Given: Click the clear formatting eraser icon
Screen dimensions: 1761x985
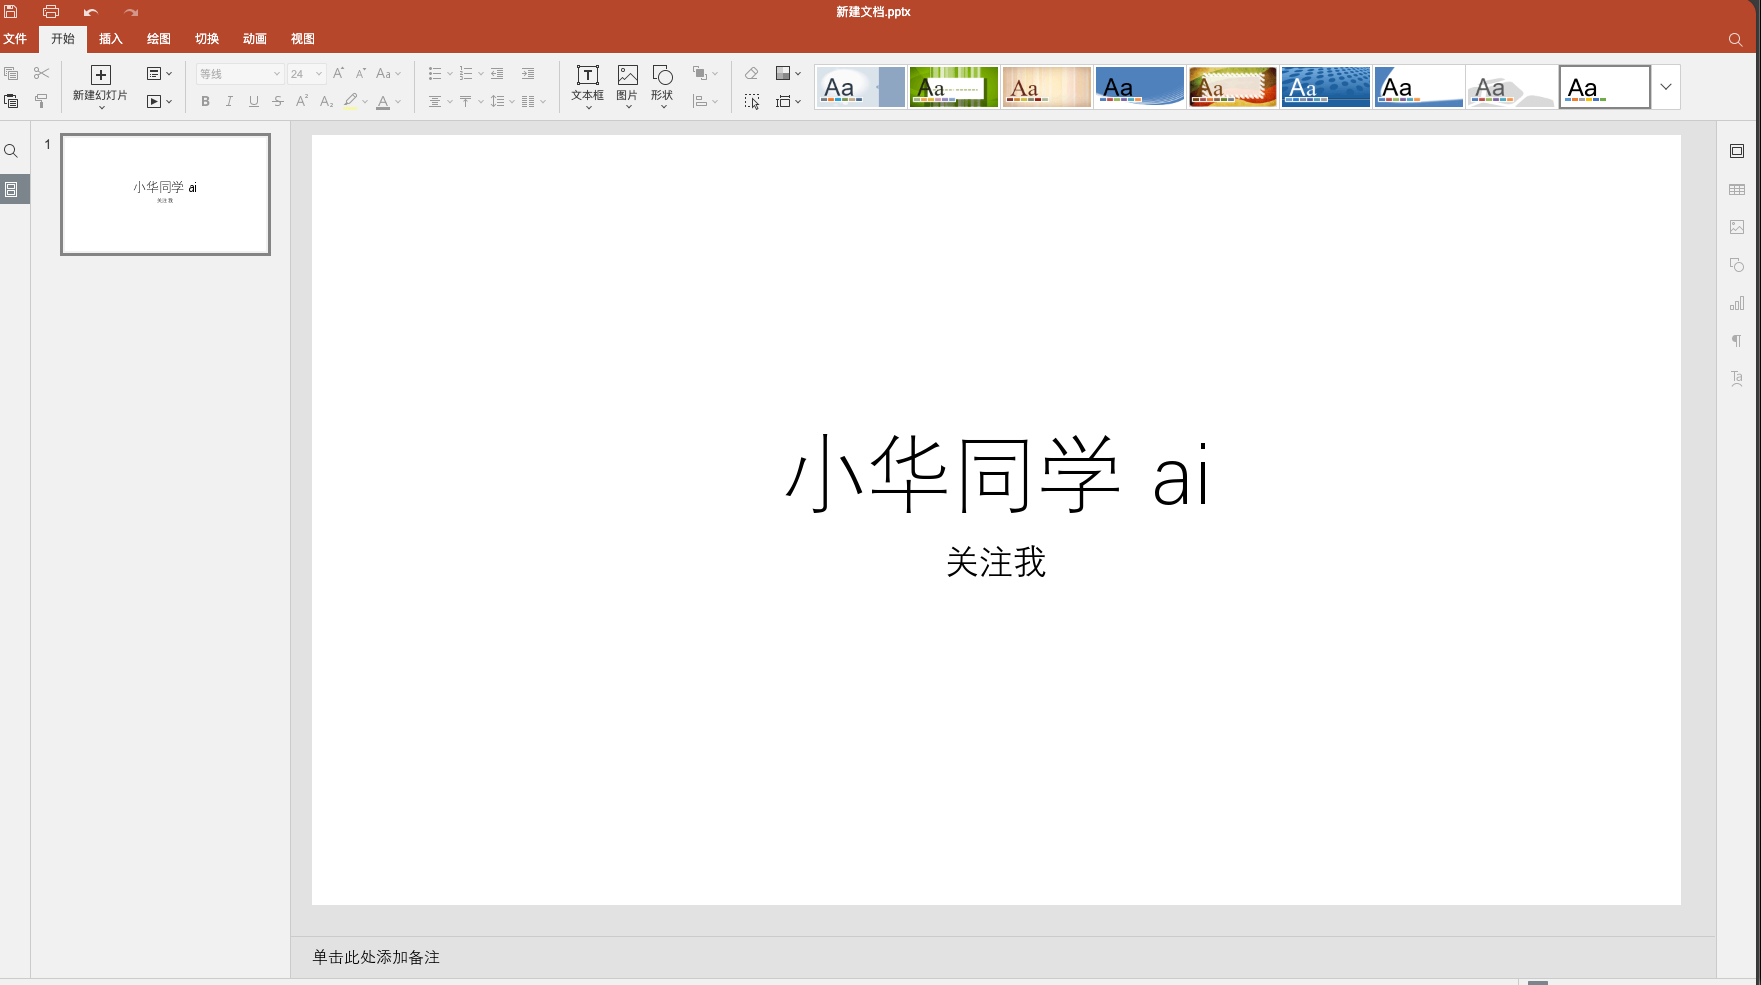Looking at the screenshot, I should click(752, 73).
